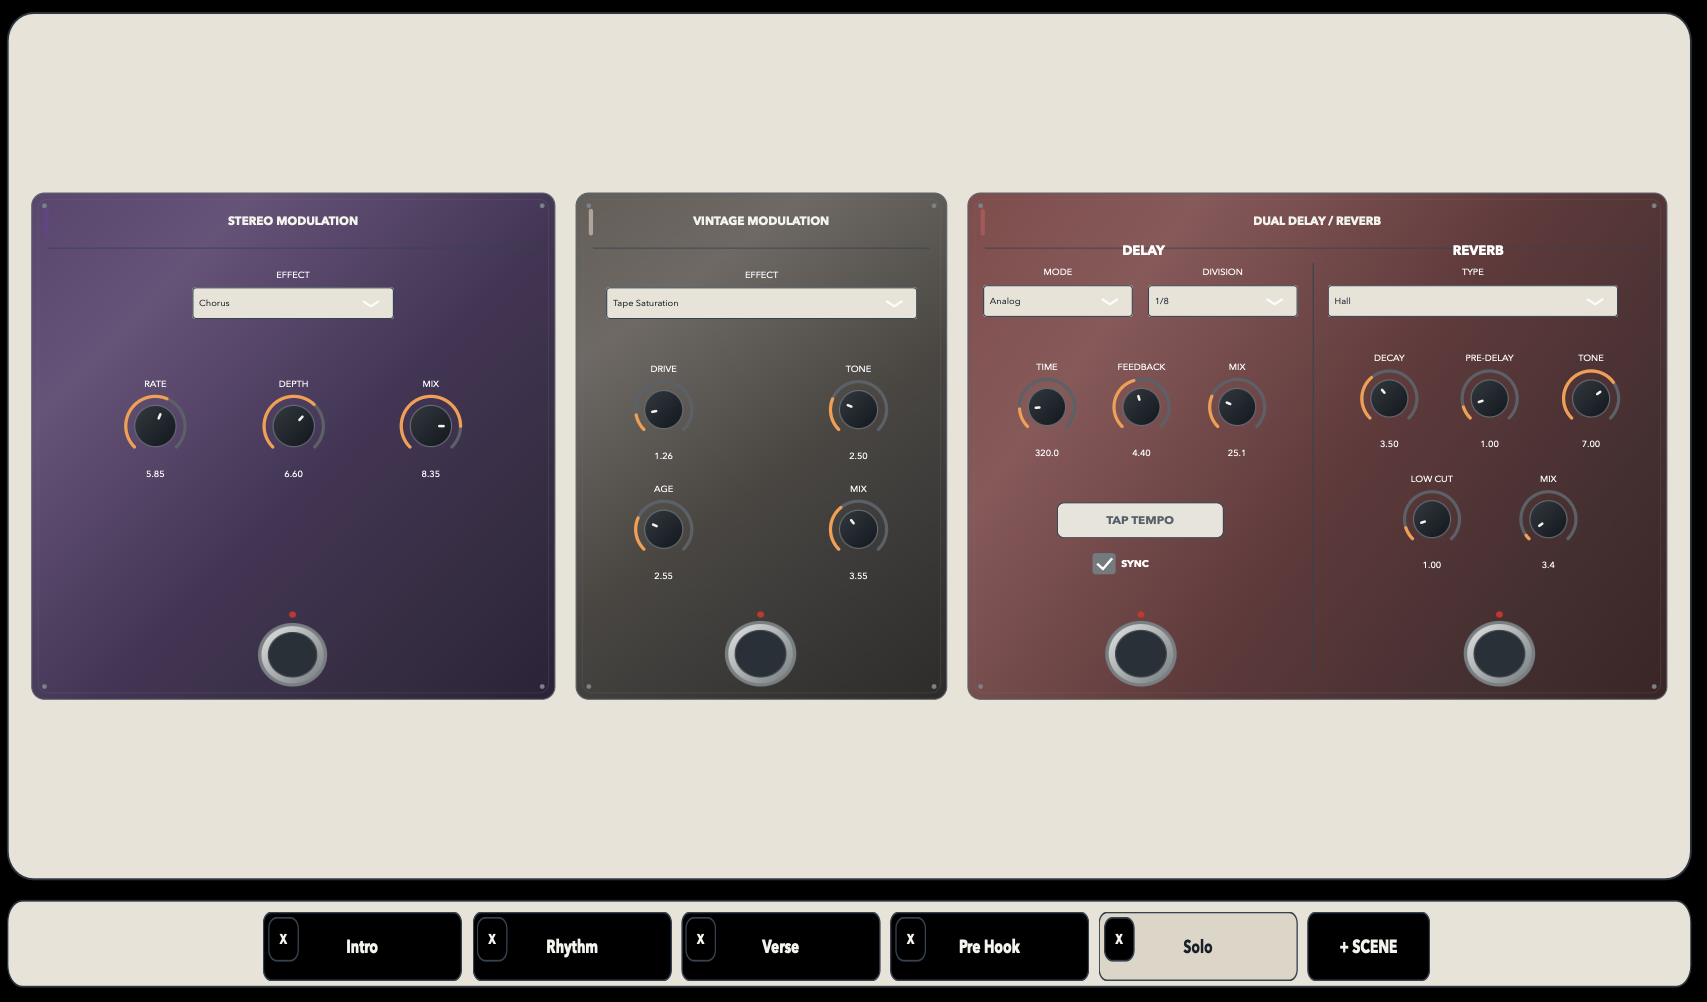Click the Delay TIME value 320.0
Viewport: 1707px width, 1002px height.
pyautogui.click(x=1047, y=453)
